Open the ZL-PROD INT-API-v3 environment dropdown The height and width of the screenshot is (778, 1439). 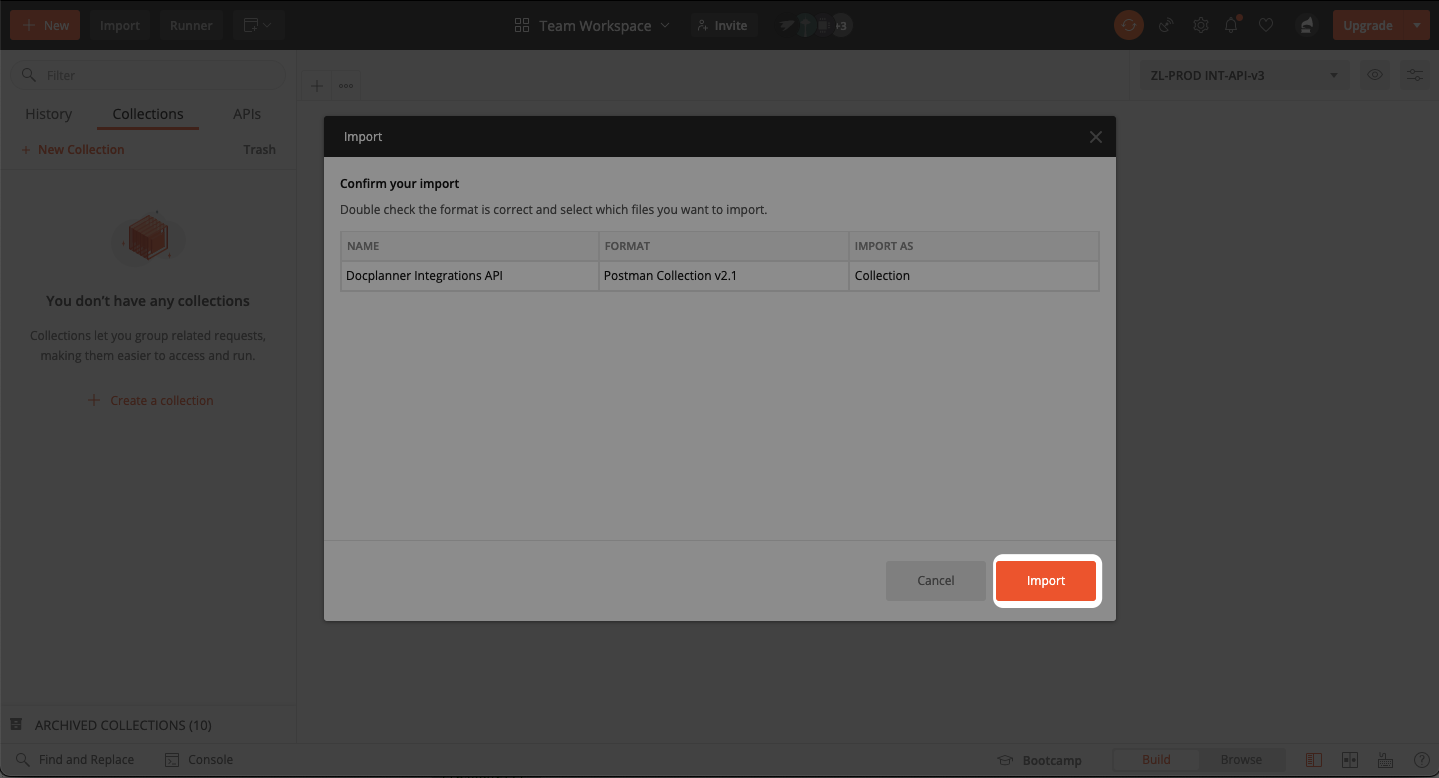(x=1245, y=75)
